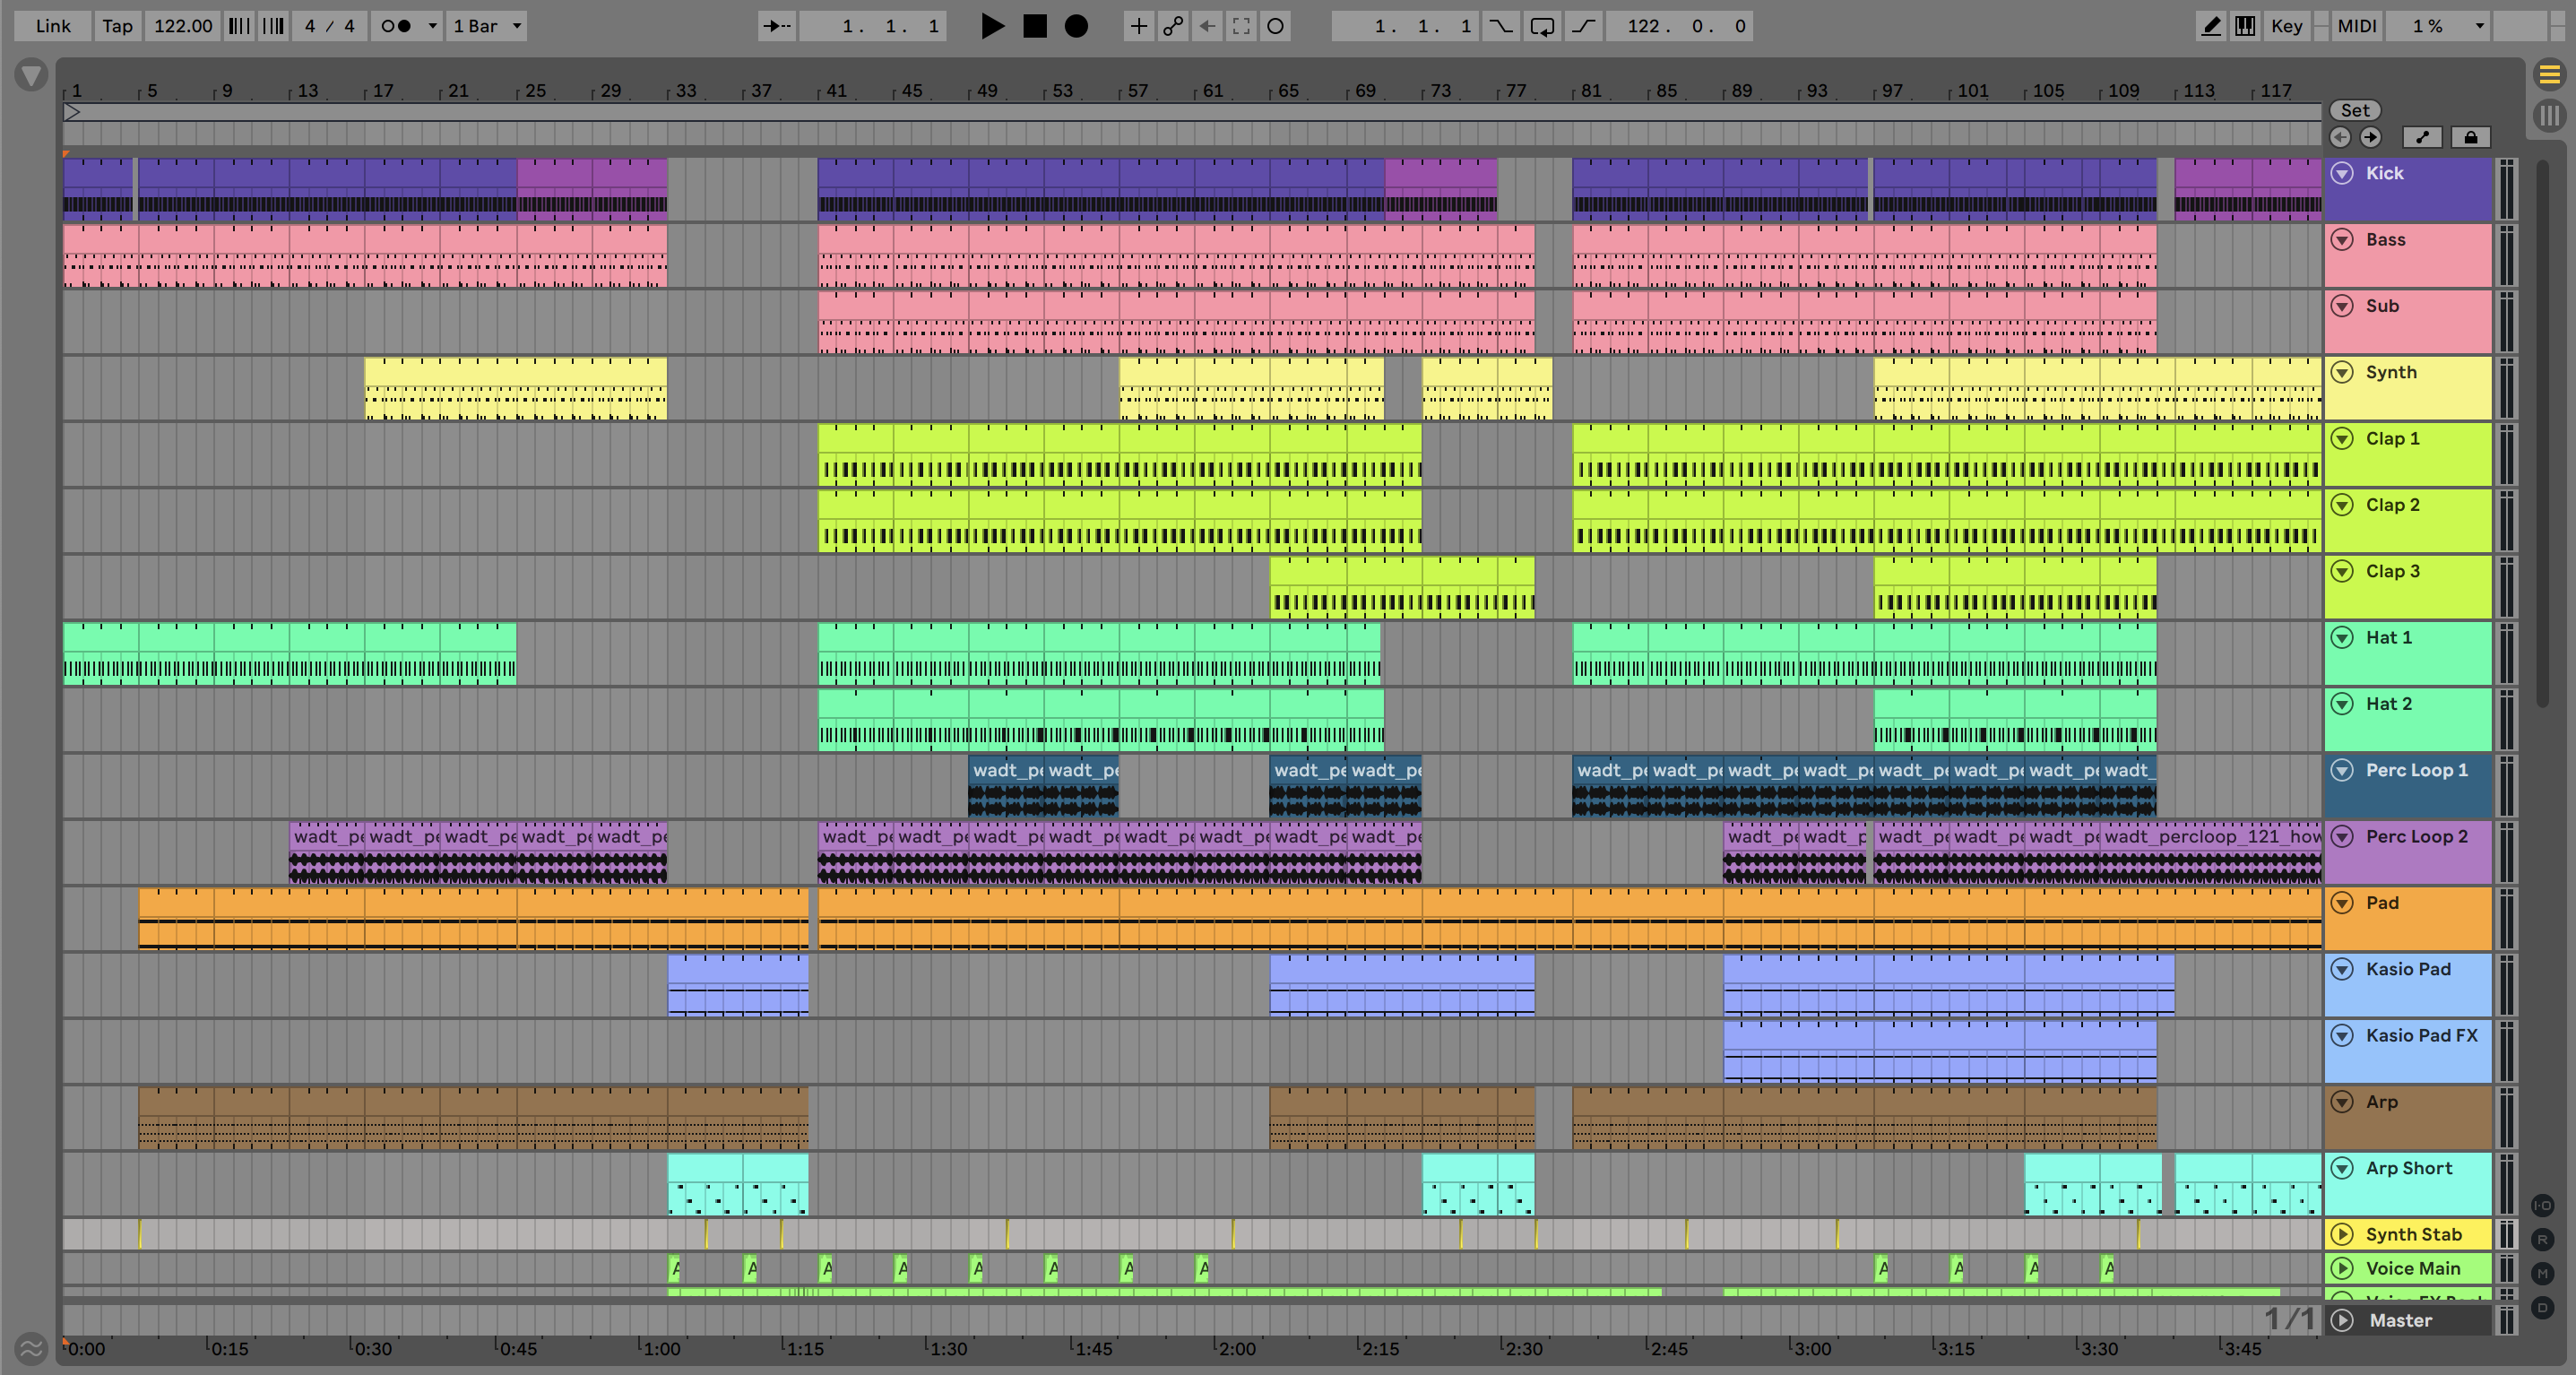Enable the computer MIDI keyboard icon
The width and height of the screenshot is (2576, 1375).
(x=2245, y=26)
